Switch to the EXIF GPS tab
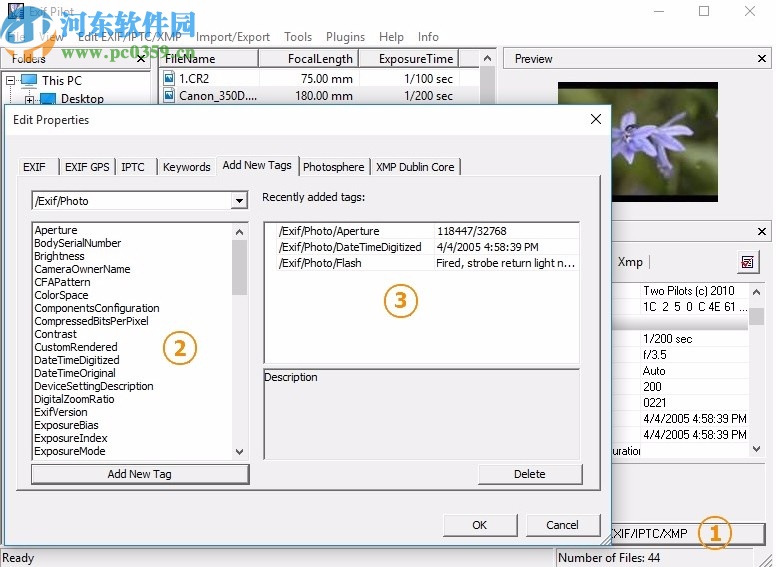776x567 pixels. [x=87, y=167]
